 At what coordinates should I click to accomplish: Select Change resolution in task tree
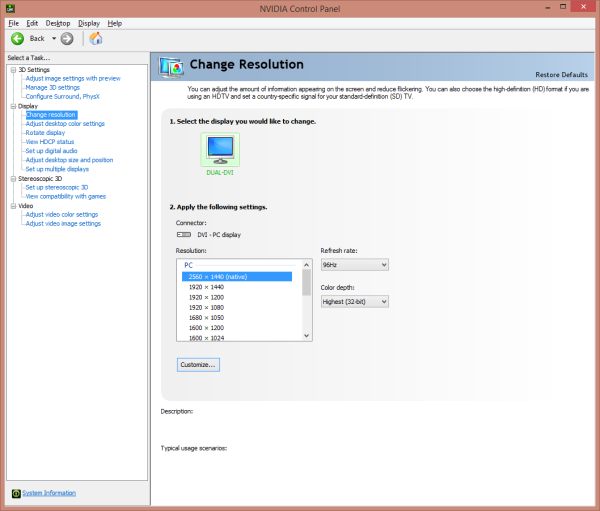click(51, 115)
